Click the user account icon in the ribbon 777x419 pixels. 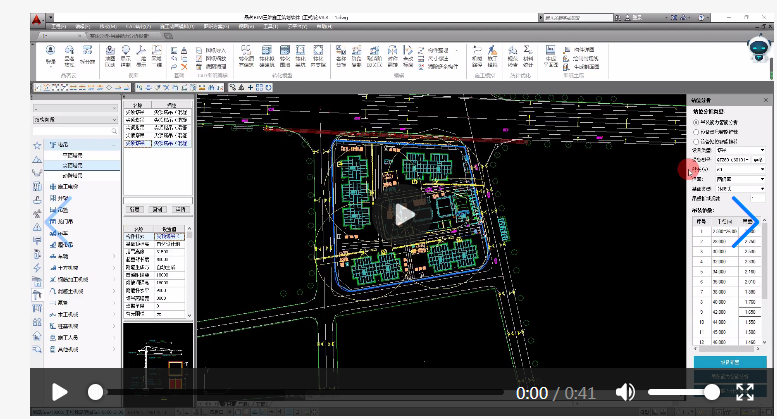click(x=51, y=50)
